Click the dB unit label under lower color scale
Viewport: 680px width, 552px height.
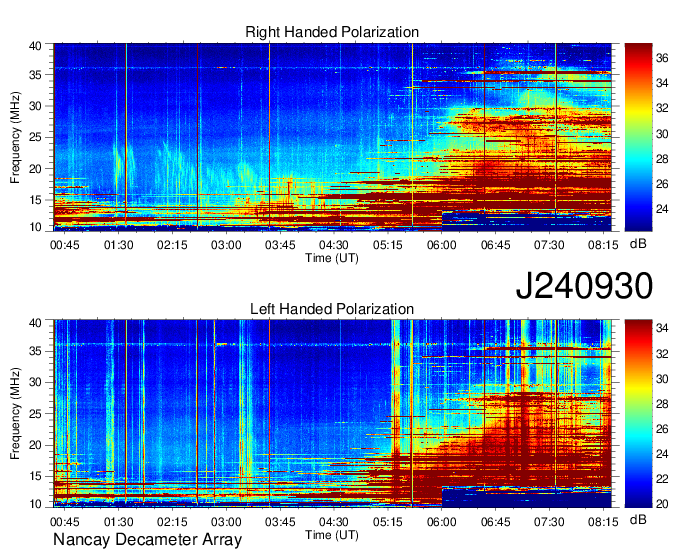coord(638,519)
